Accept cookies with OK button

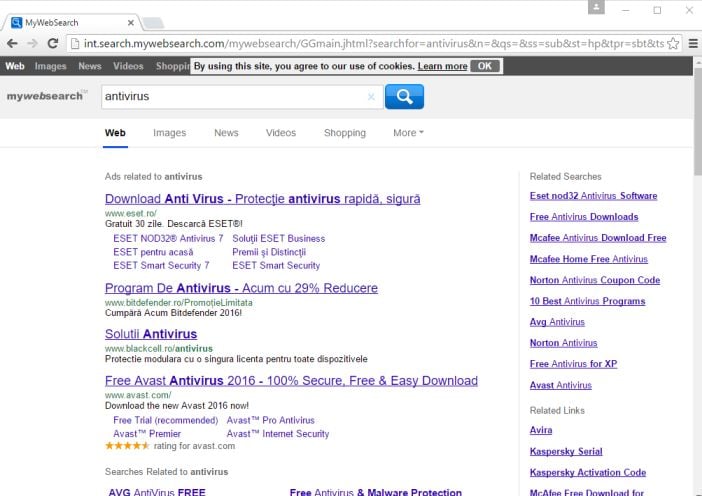pos(484,66)
